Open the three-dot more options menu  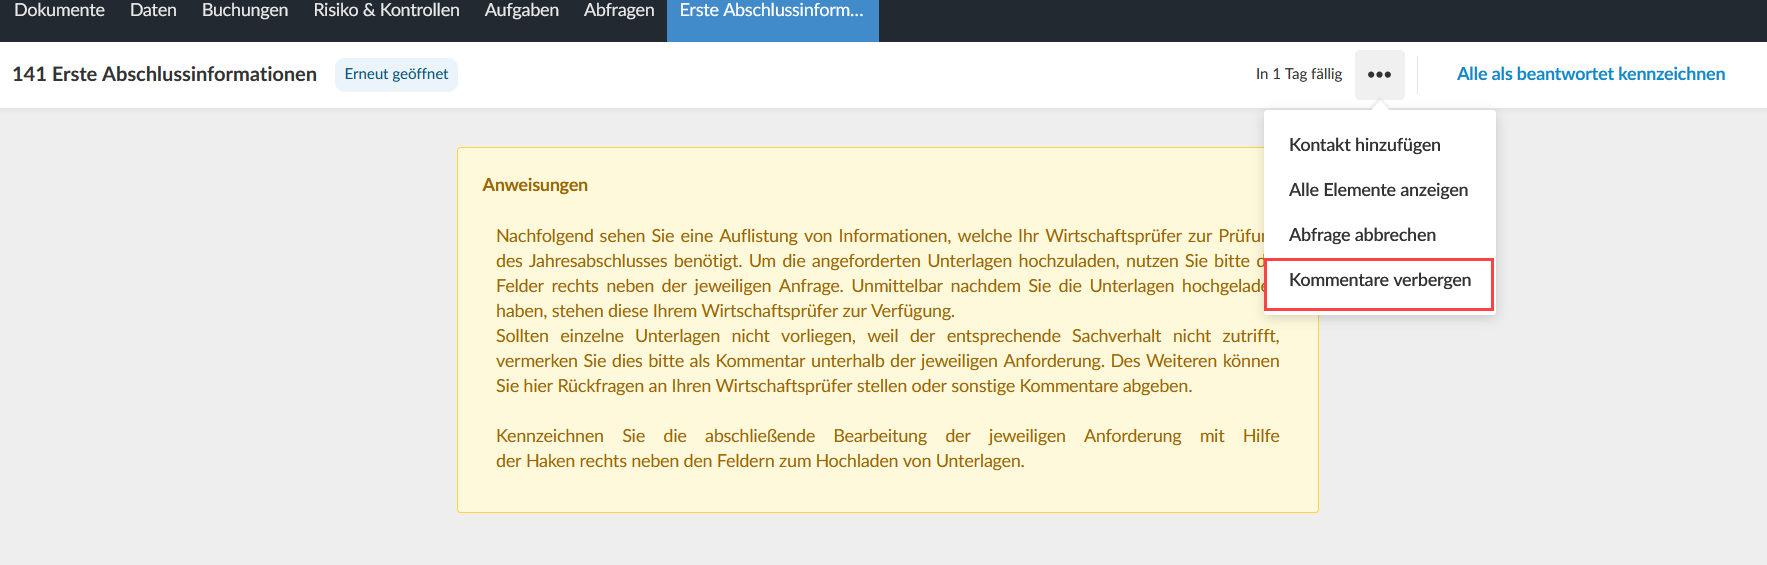1379,74
